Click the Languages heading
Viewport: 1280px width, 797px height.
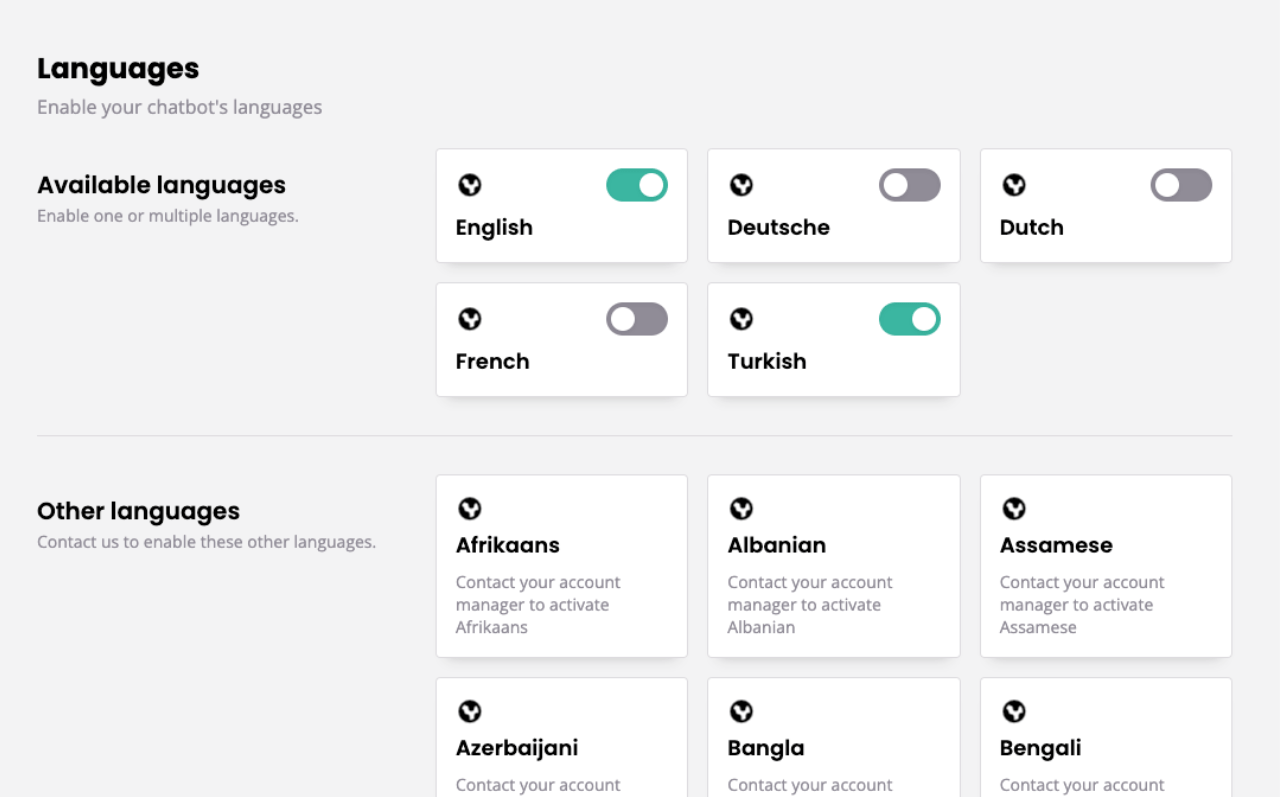[117, 68]
